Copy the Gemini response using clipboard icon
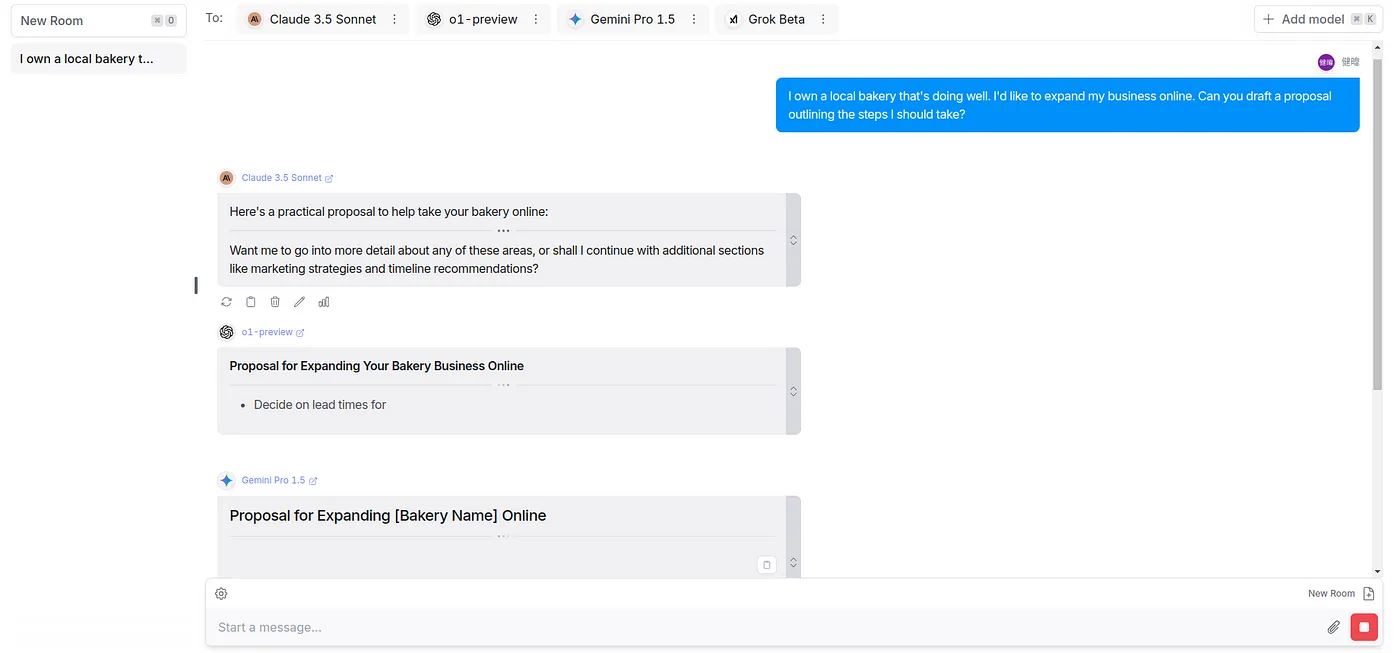The image size is (1400, 653). [x=767, y=565]
